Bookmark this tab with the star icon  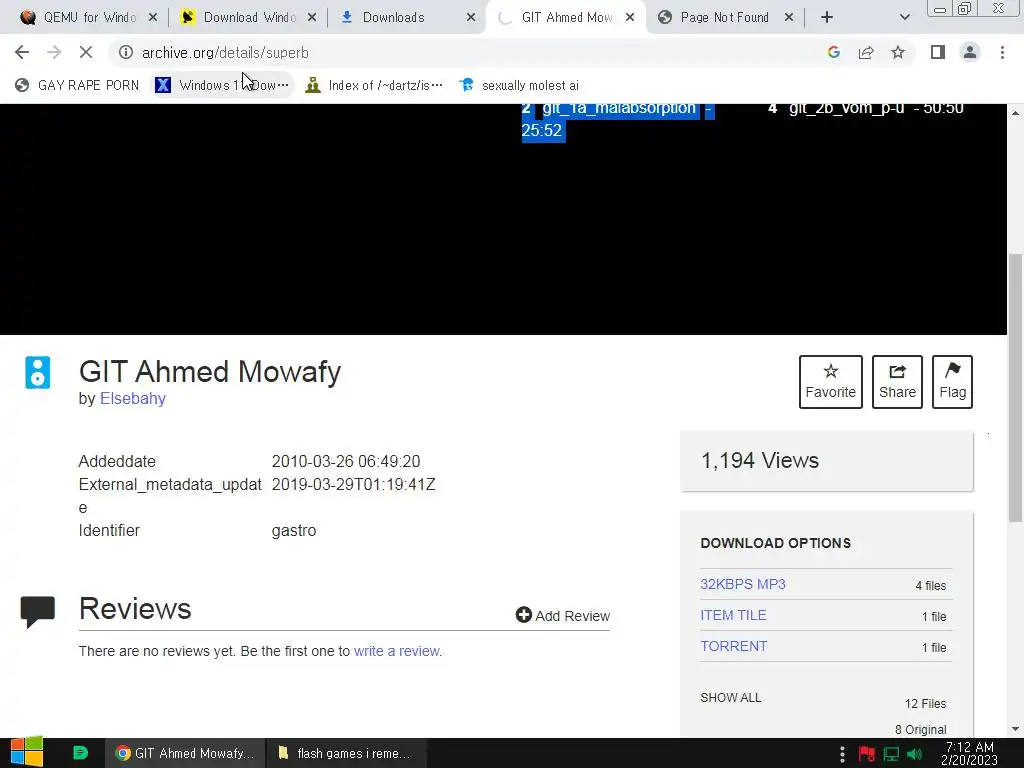point(898,52)
